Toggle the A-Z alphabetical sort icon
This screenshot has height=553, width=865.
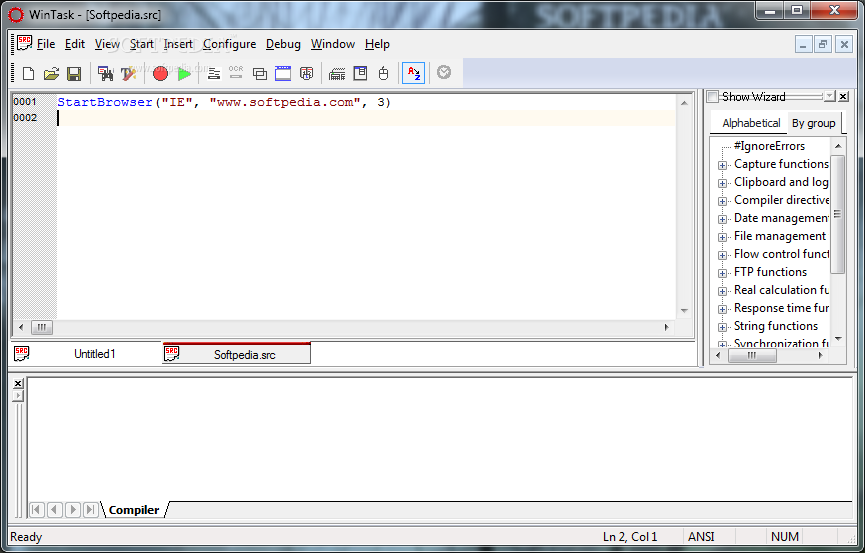[414, 73]
